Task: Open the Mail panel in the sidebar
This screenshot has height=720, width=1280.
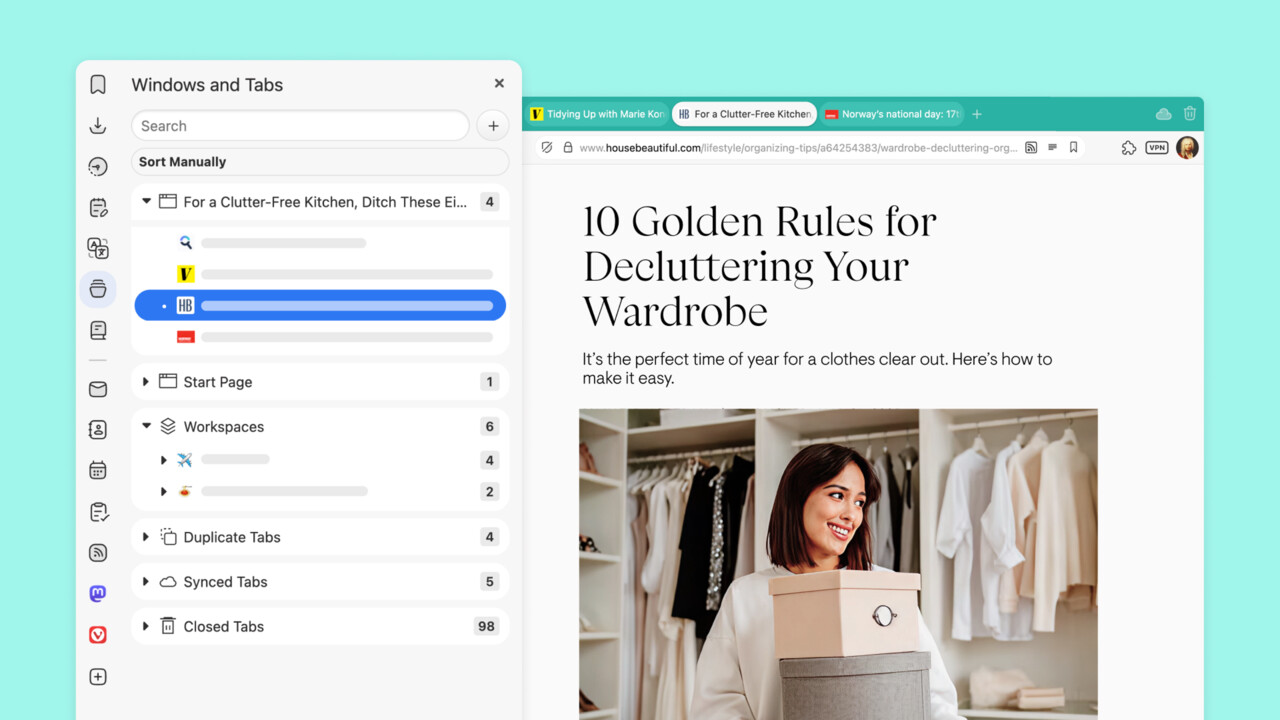Action: tap(97, 389)
